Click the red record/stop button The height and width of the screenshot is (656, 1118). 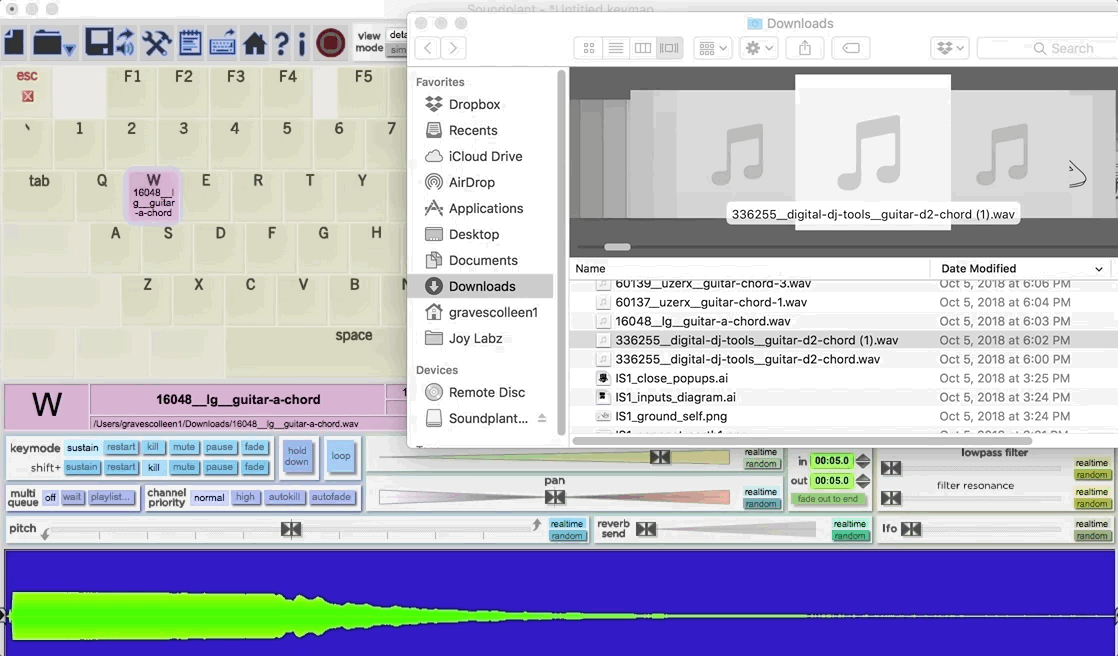click(x=331, y=43)
